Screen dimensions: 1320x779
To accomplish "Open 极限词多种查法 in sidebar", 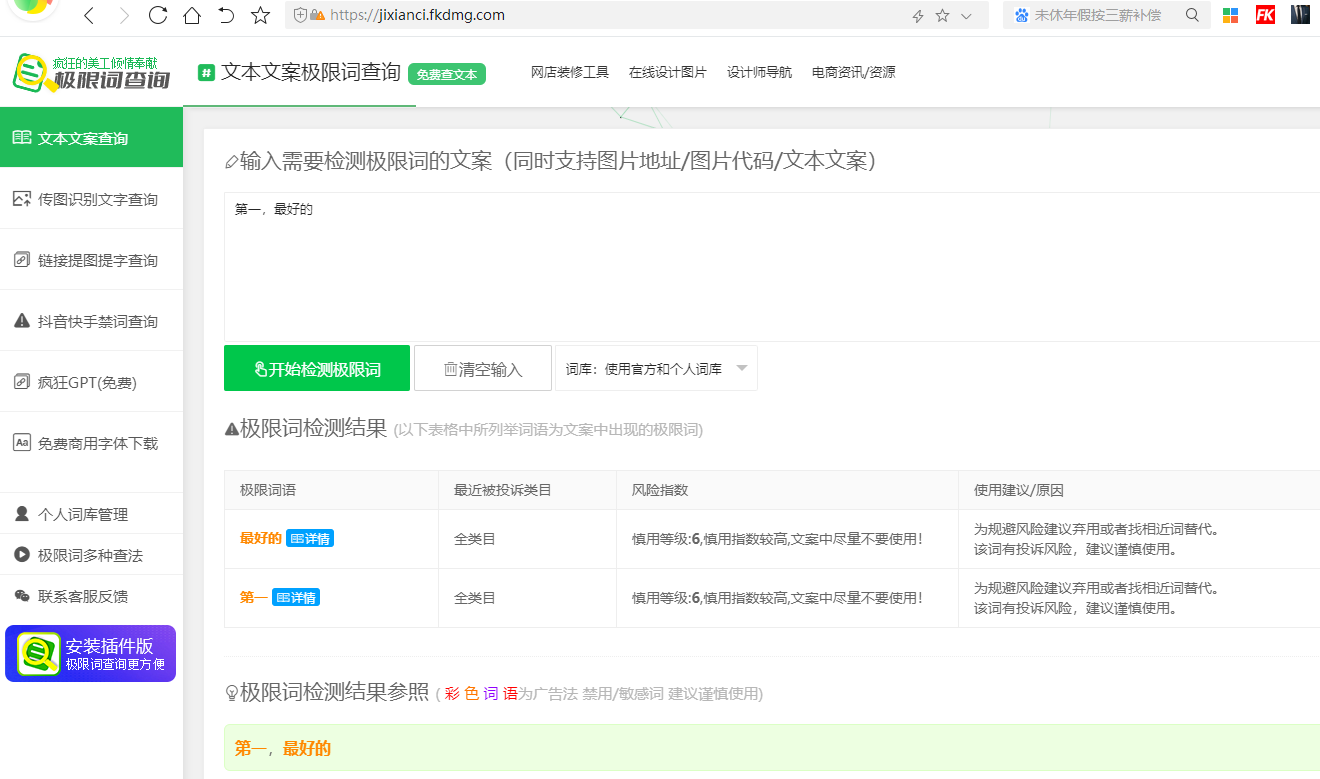I will pos(91,555).
